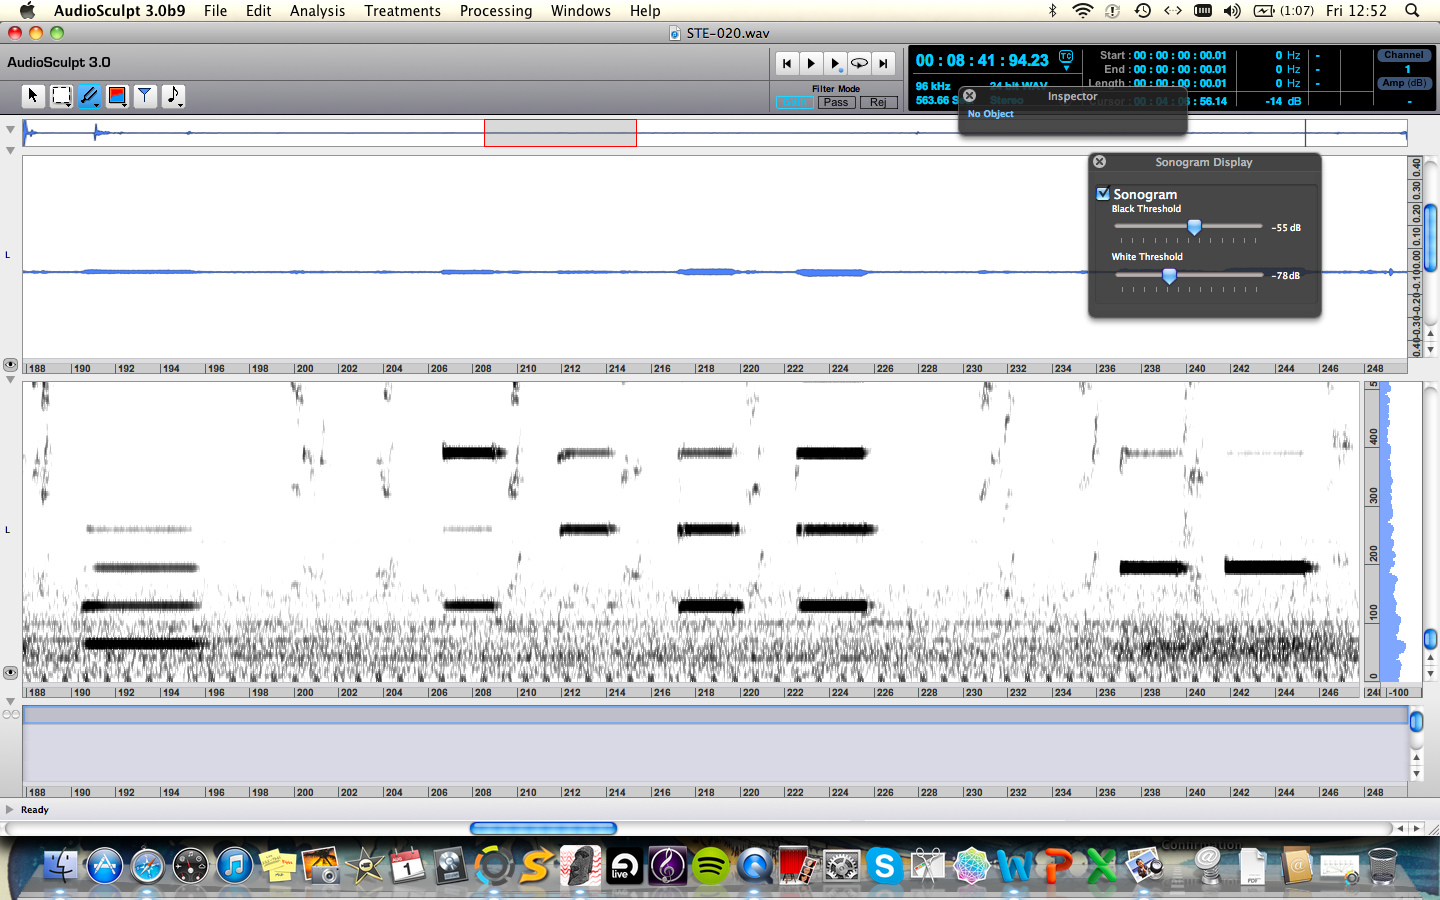
Task: Open the Analysis menu
Action: (x=317, y=10)
